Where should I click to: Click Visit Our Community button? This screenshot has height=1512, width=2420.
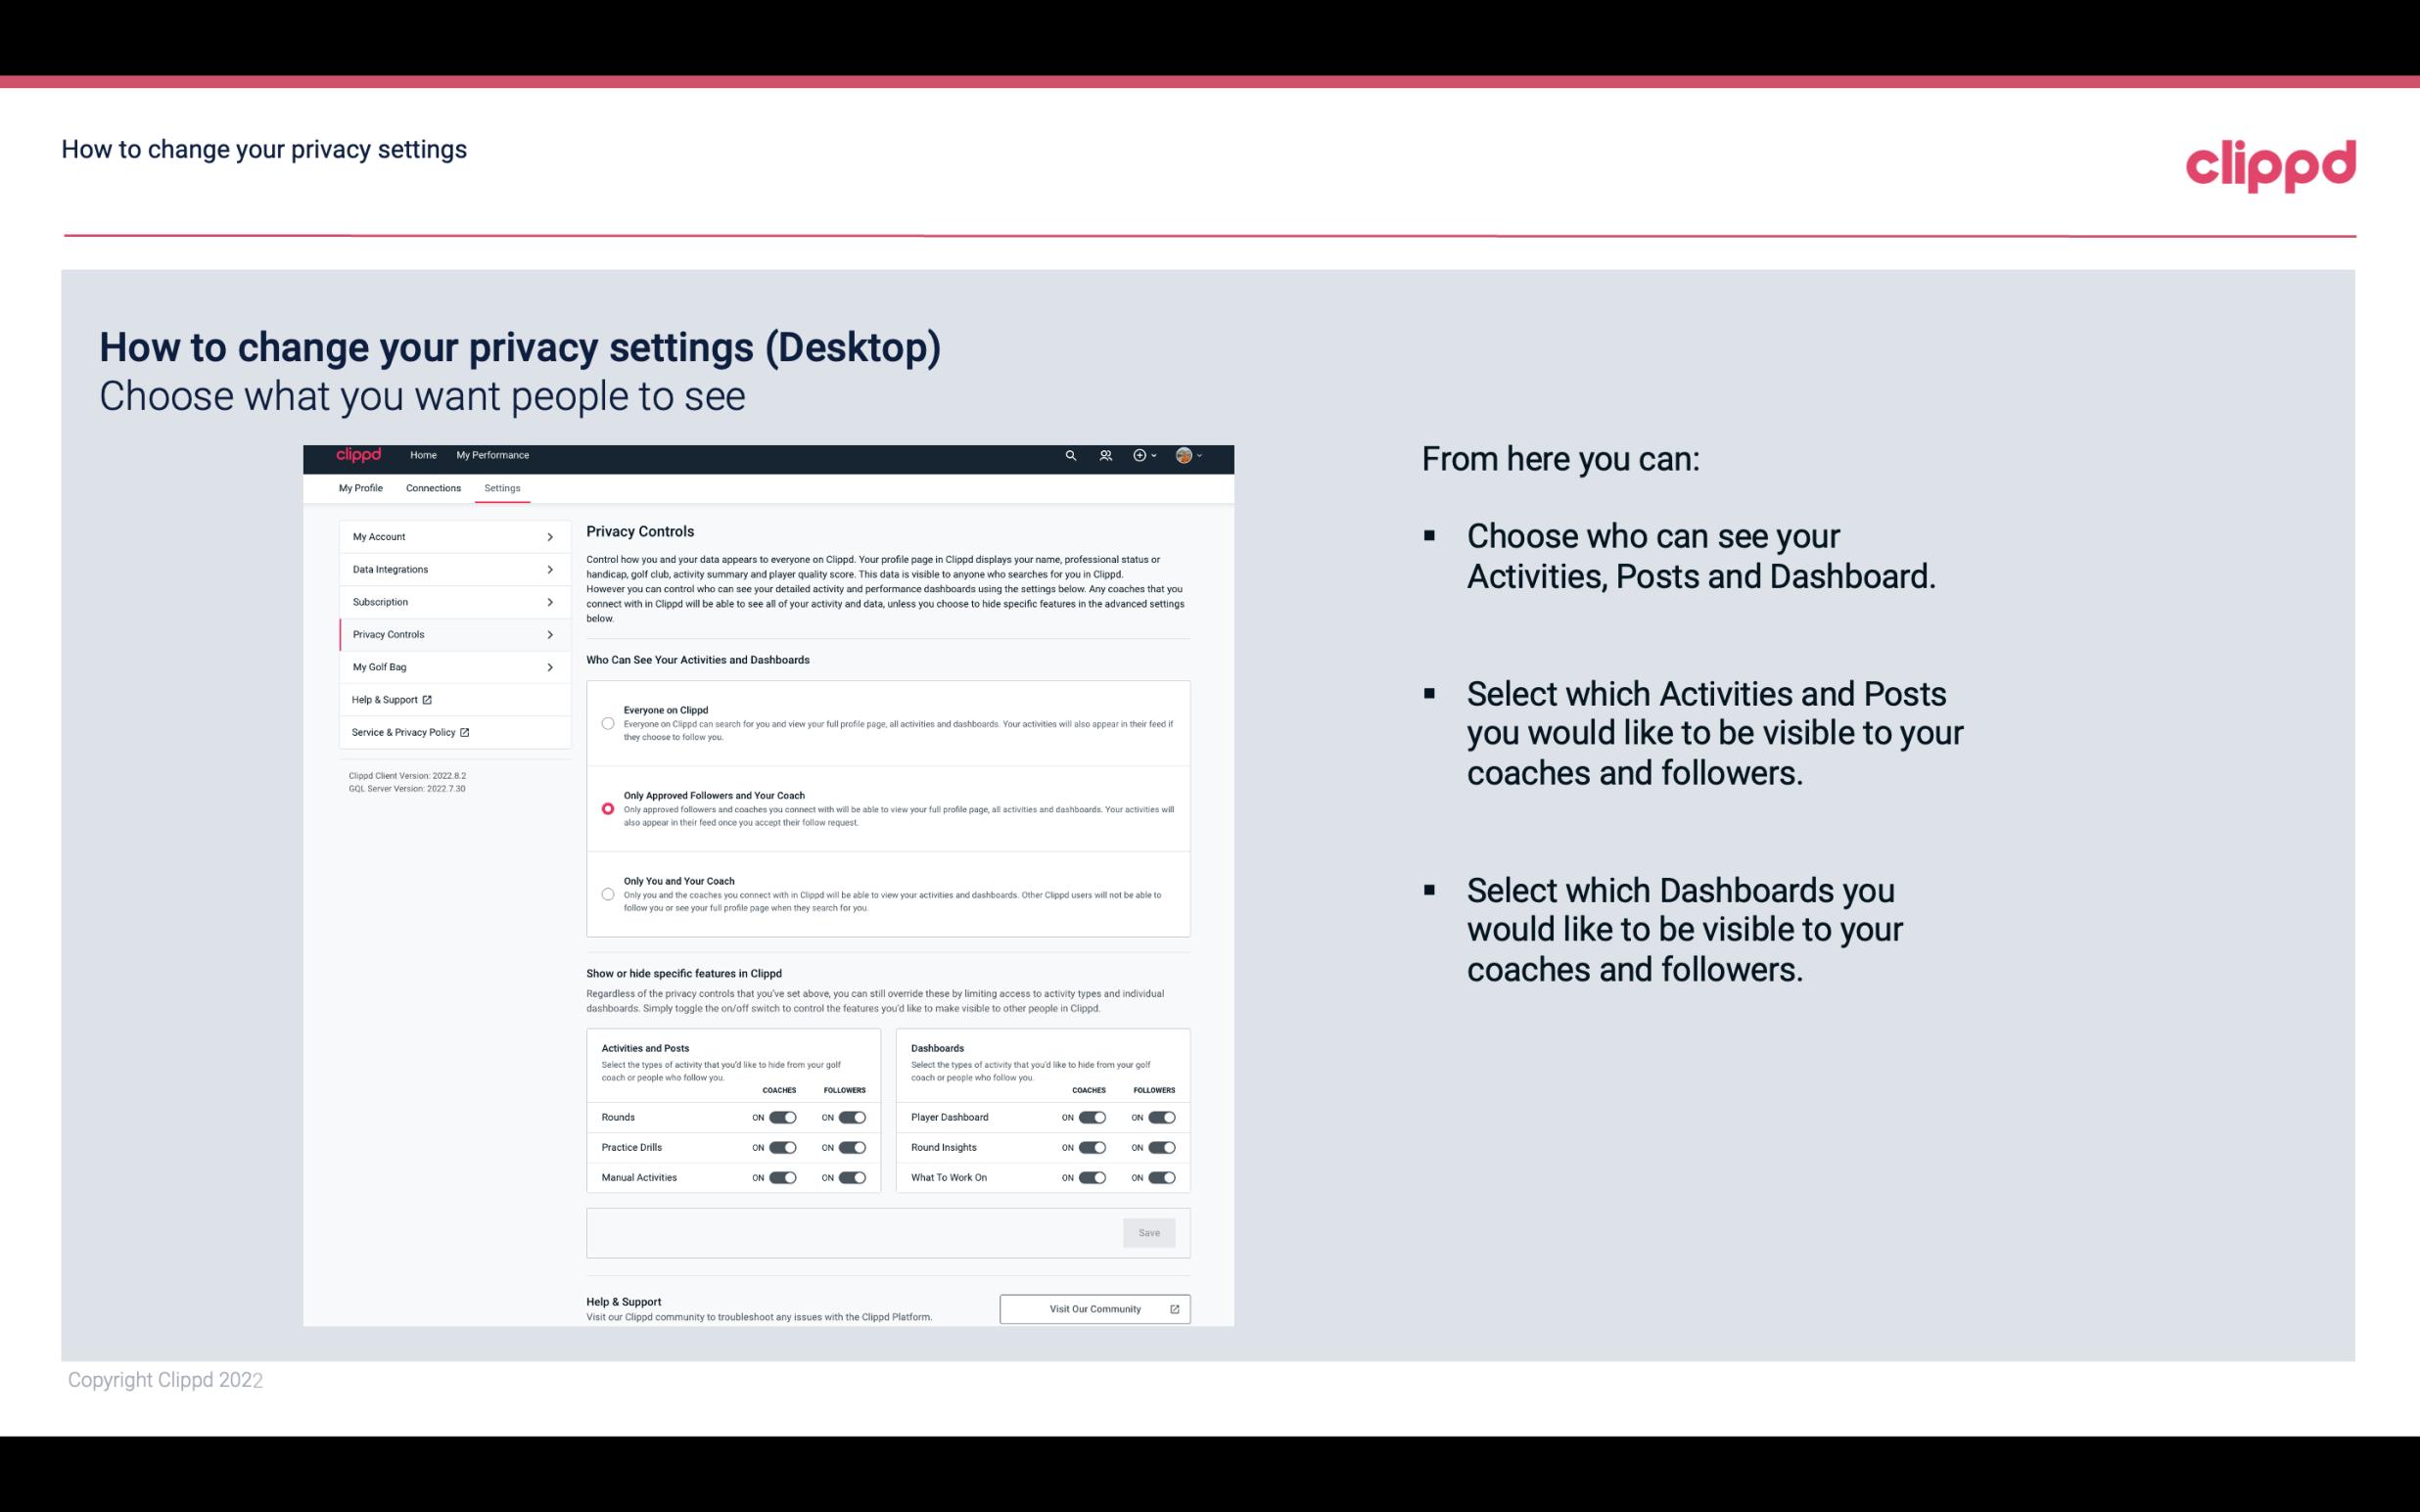(1094, 1308)
